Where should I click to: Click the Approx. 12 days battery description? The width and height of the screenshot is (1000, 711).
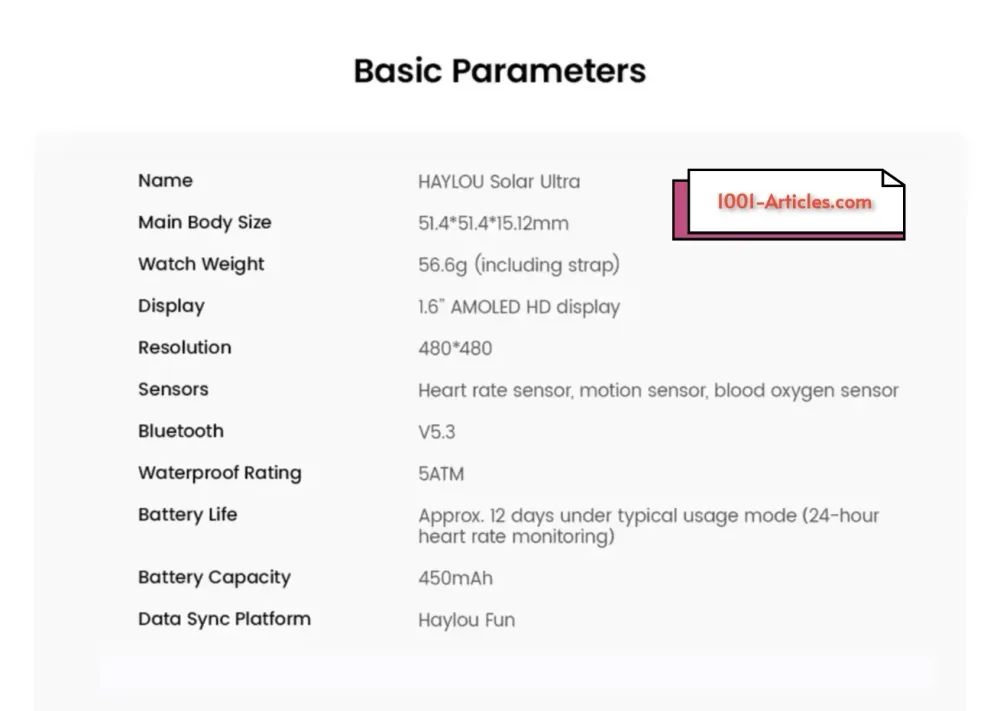pyautogui.click(x=649, y=526)
